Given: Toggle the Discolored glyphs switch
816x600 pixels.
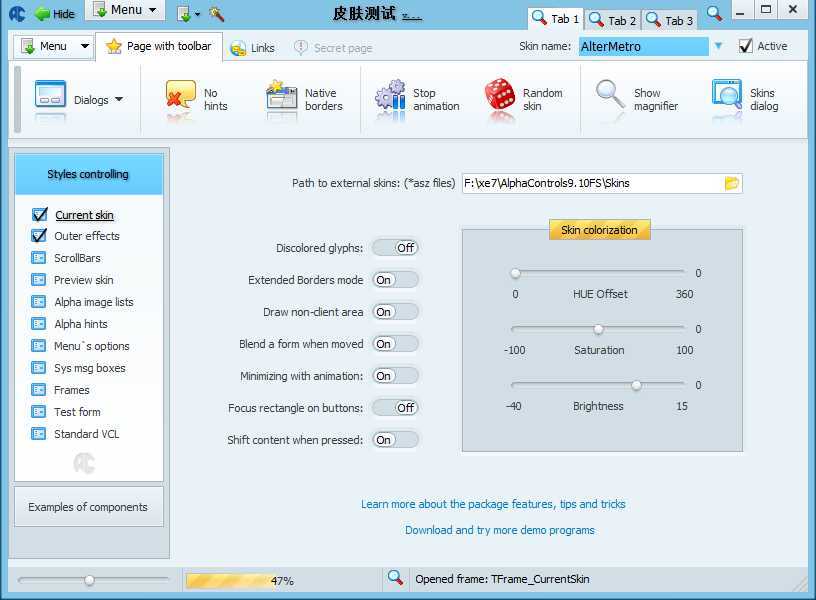Looking at the screenshot, I should pos(395,248).
